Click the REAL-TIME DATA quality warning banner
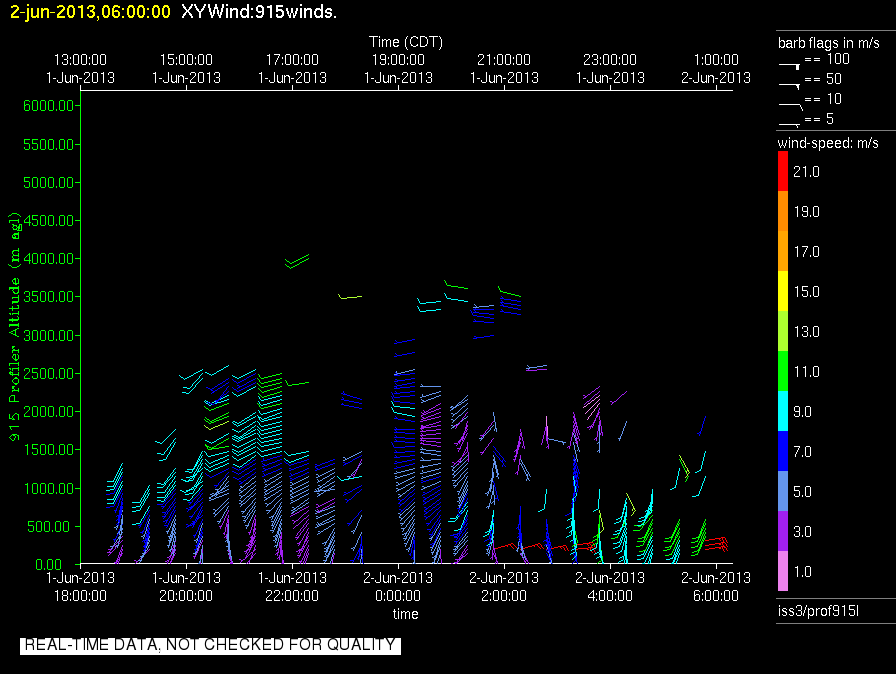This screenshot has height=674, width=896. pyautogui.click(x=210, y=645)
